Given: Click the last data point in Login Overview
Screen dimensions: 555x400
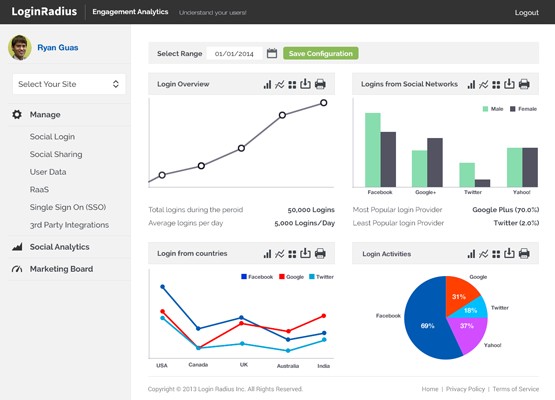Looking at the screenshot, I should [324, 103].
